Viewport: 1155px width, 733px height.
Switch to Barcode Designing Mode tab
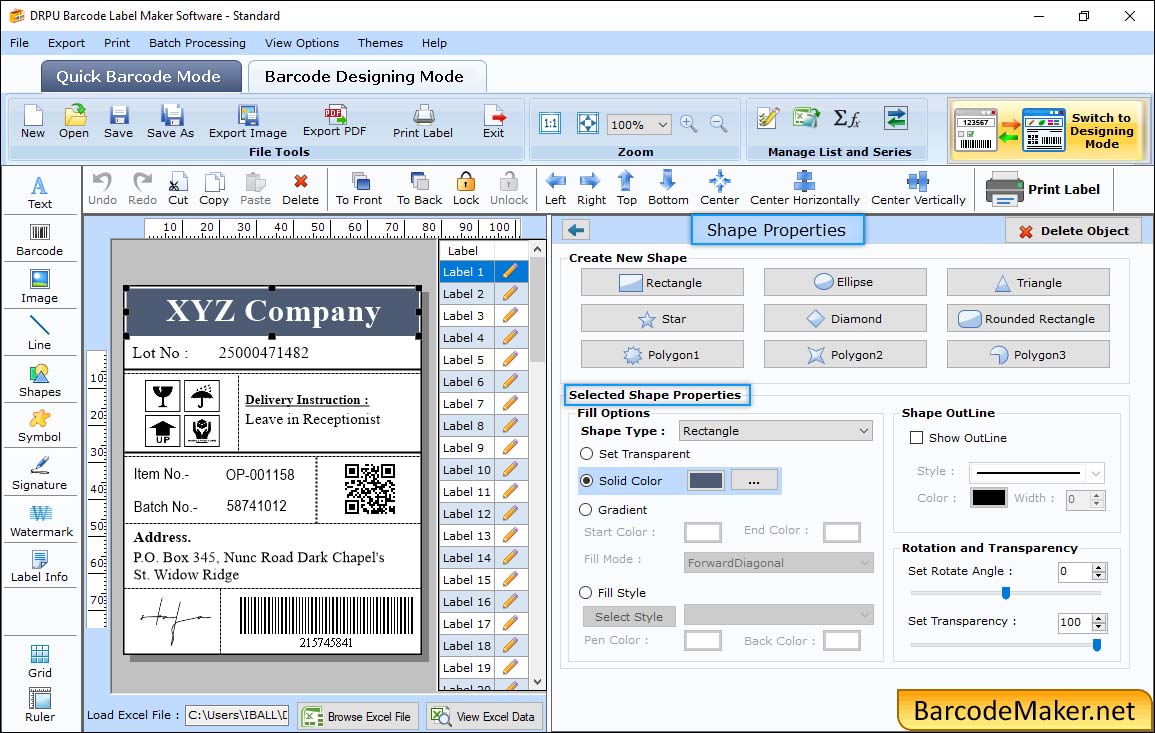tap(367, 77)
